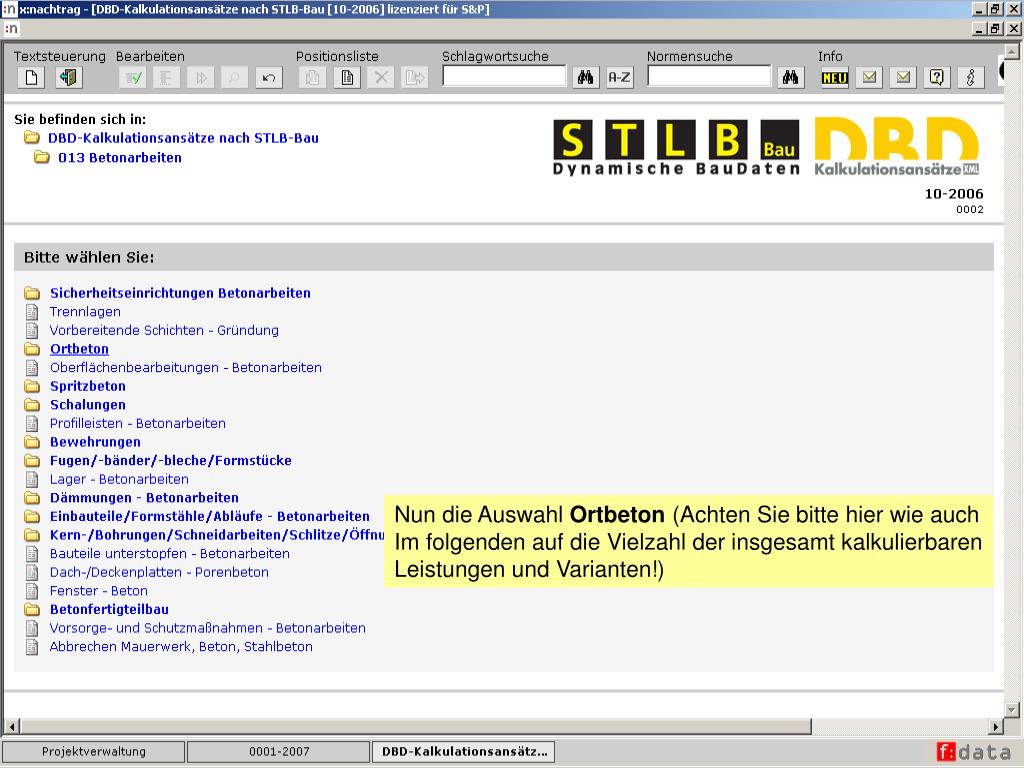Viewport: 1024px width, 768px height.
Task: Click the yellow NEU icon under Info
Action: 835,78
